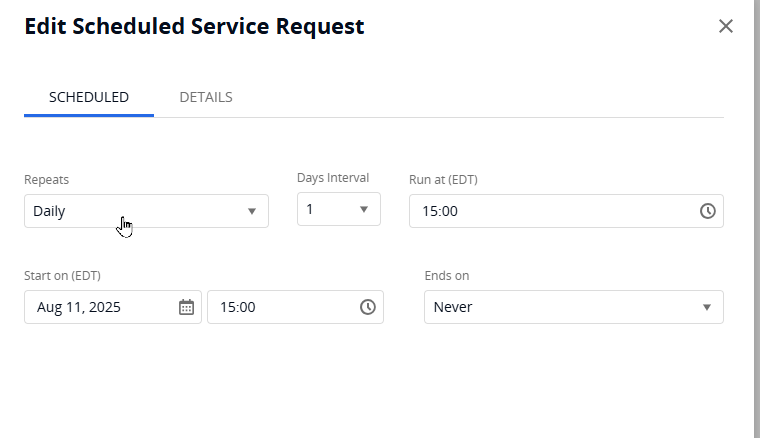The height and width of the screenshot is (438, 760).
Task: Click the Start on time field
Action: click(x=280, y=307)
